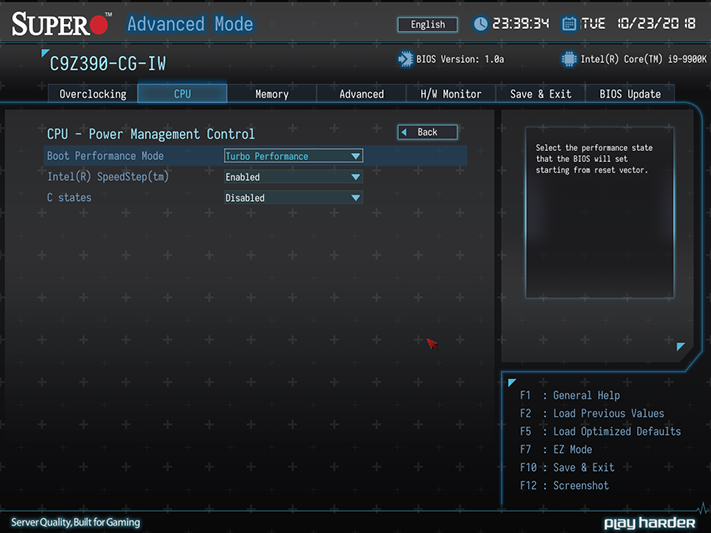Click the clock icon beside the time
Image resolution: width=711 pixels, height=533 pixels.
tap(480, 24)
